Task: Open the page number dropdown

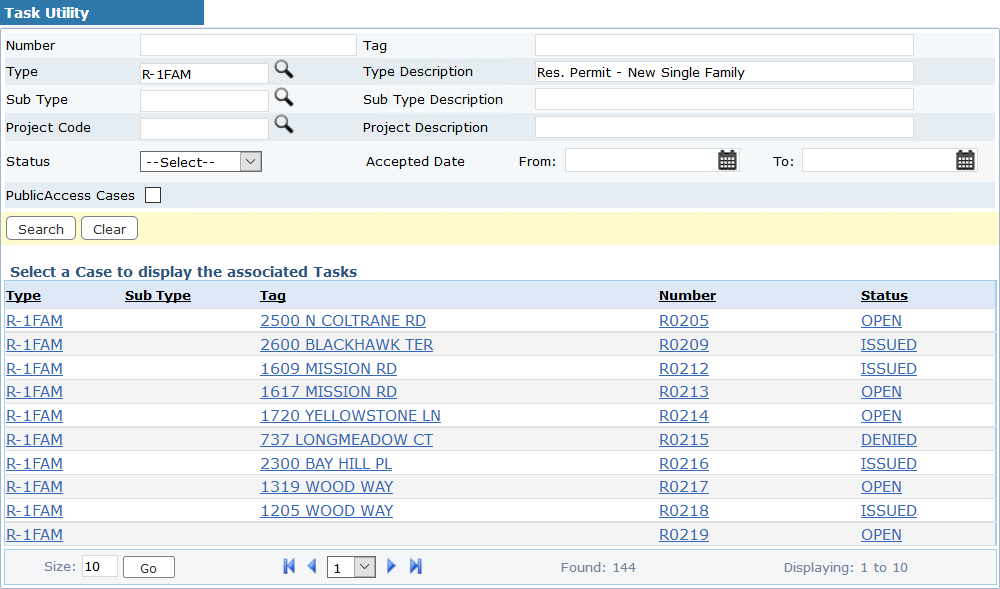Action: 352,568
